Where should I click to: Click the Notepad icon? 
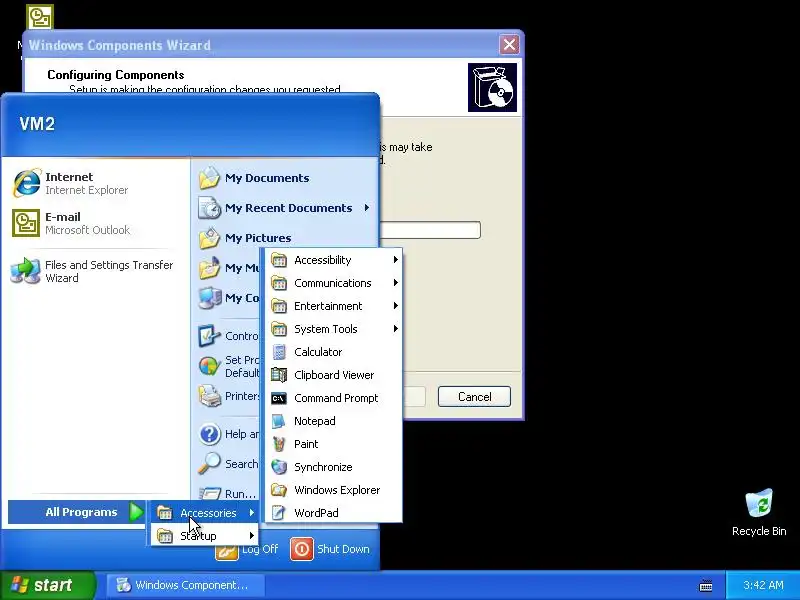[x=279, y=421]
